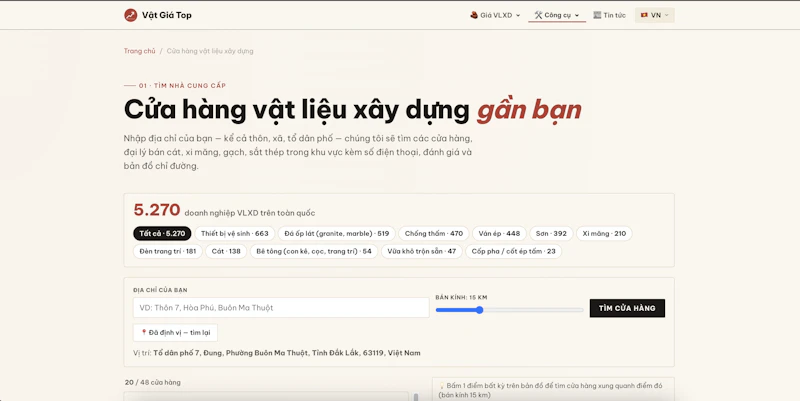Click the 5.270 doanh nghiệp count text
The width and height of the screenshot is (800, 401).
click(224, 210)
